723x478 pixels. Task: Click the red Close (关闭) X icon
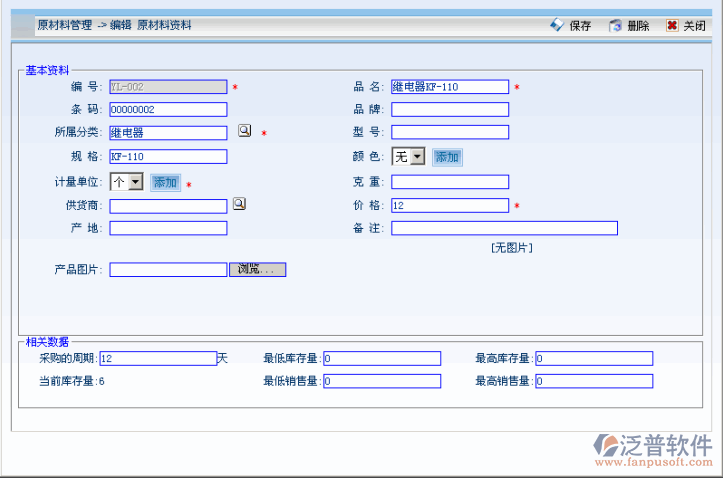(672, 25)
